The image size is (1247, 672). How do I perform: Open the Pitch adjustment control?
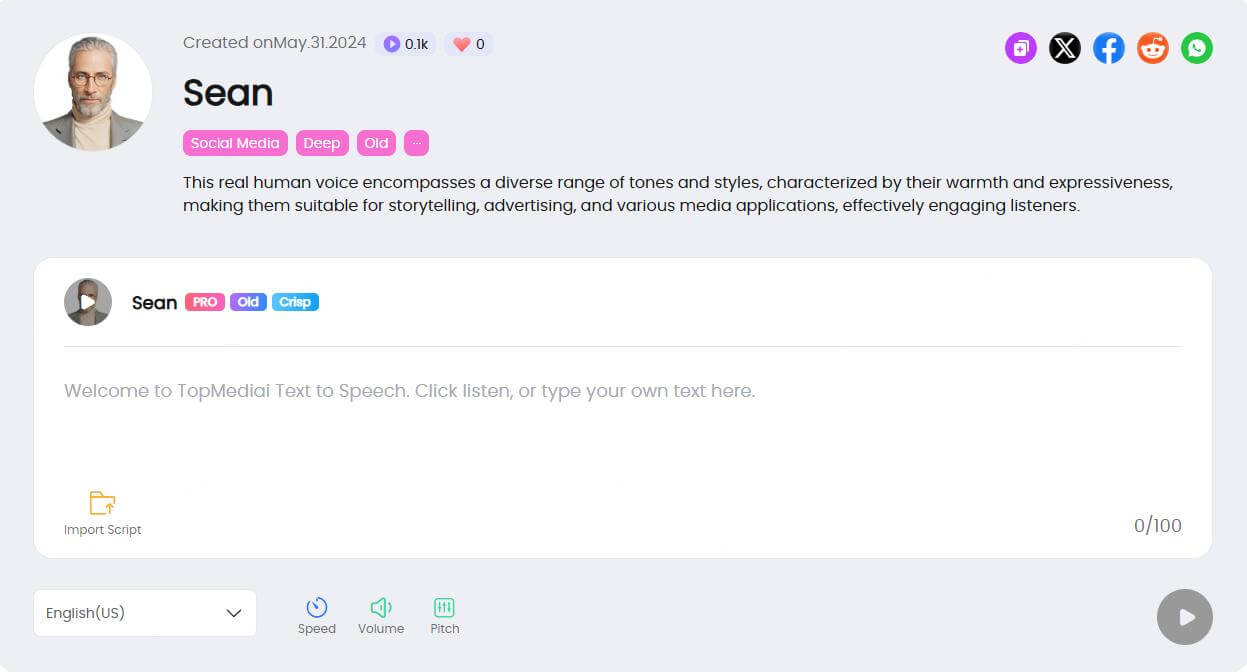pos(444,614)
